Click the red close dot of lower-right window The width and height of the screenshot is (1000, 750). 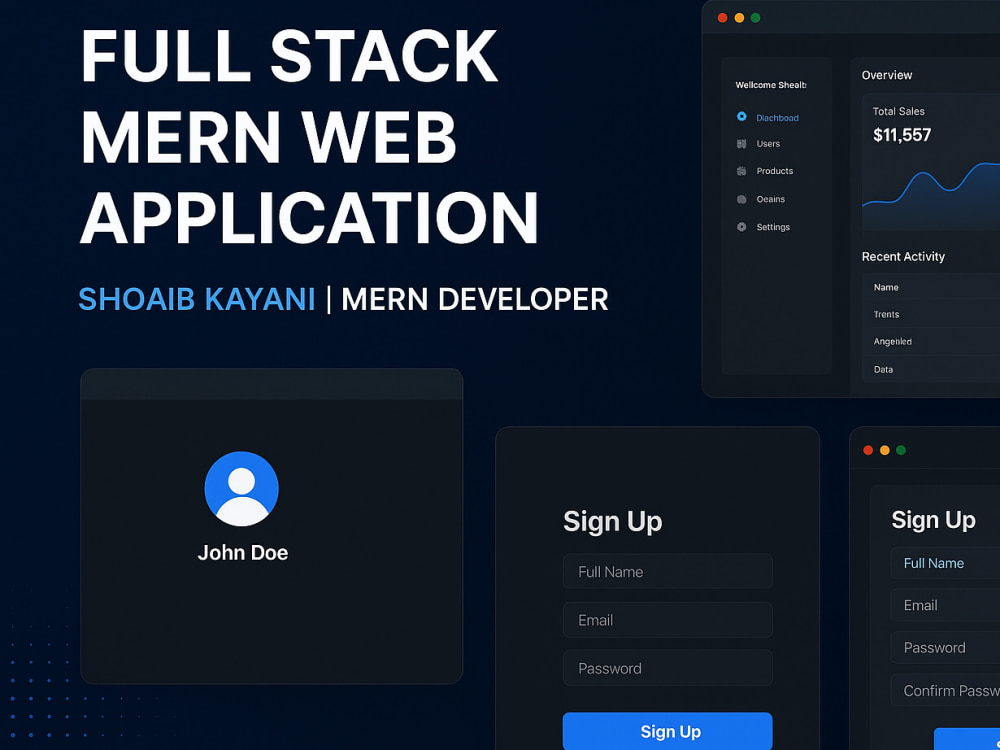point(868,450)
